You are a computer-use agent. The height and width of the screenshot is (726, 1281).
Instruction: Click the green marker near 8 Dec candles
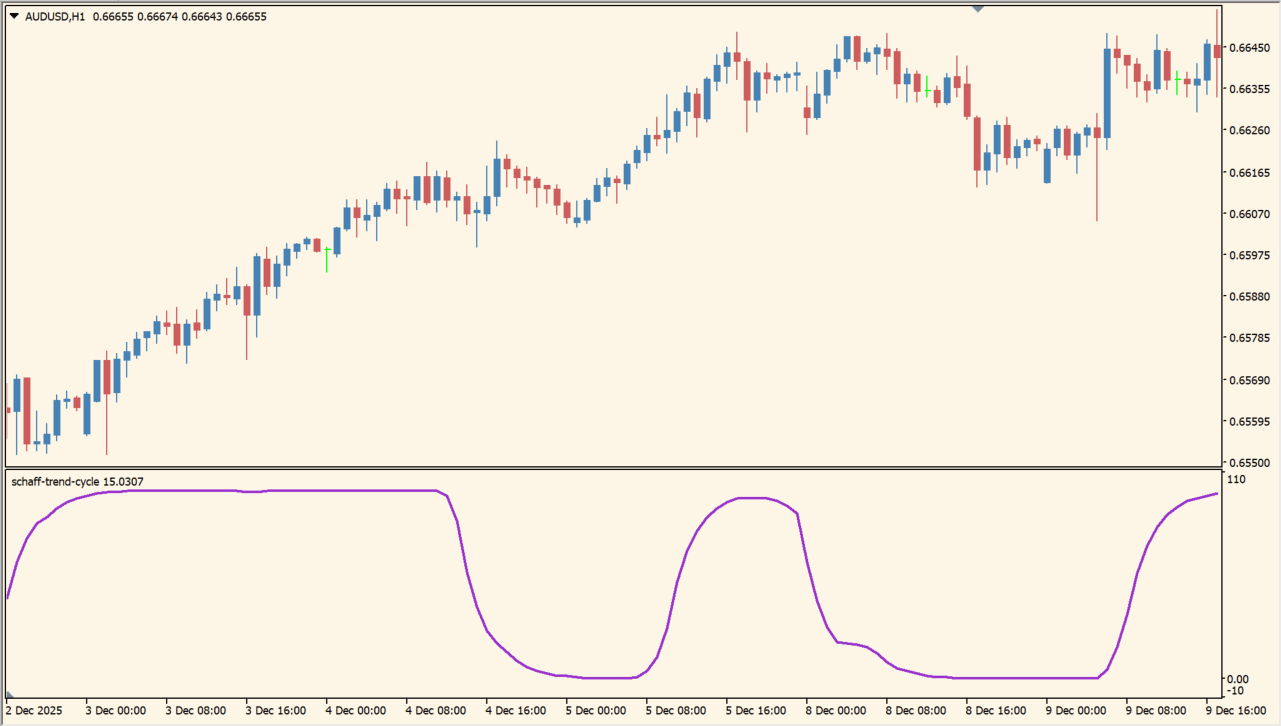click(x=927, y=88)
